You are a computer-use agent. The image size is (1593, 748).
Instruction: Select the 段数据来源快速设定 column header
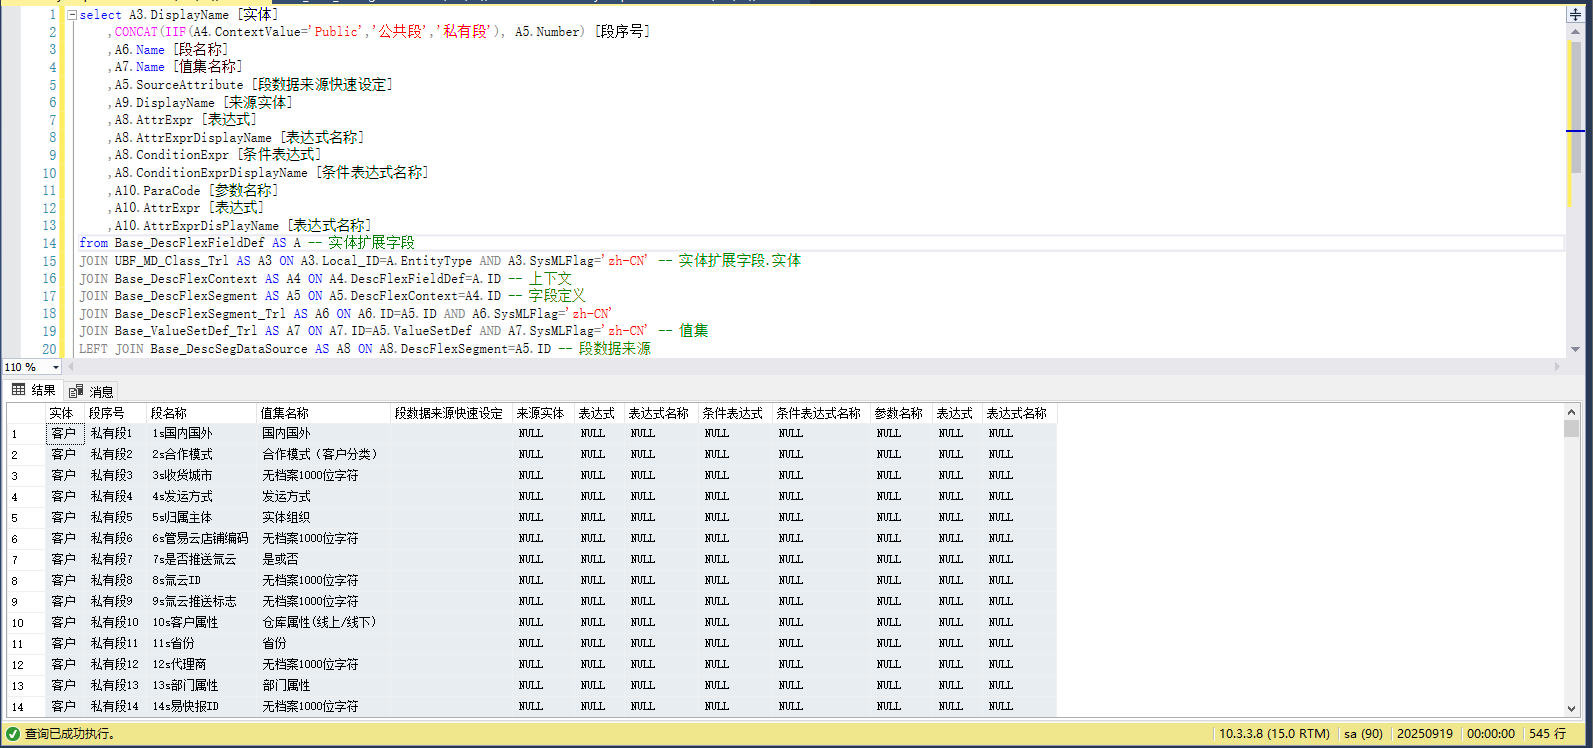click(x=448, y=413)
